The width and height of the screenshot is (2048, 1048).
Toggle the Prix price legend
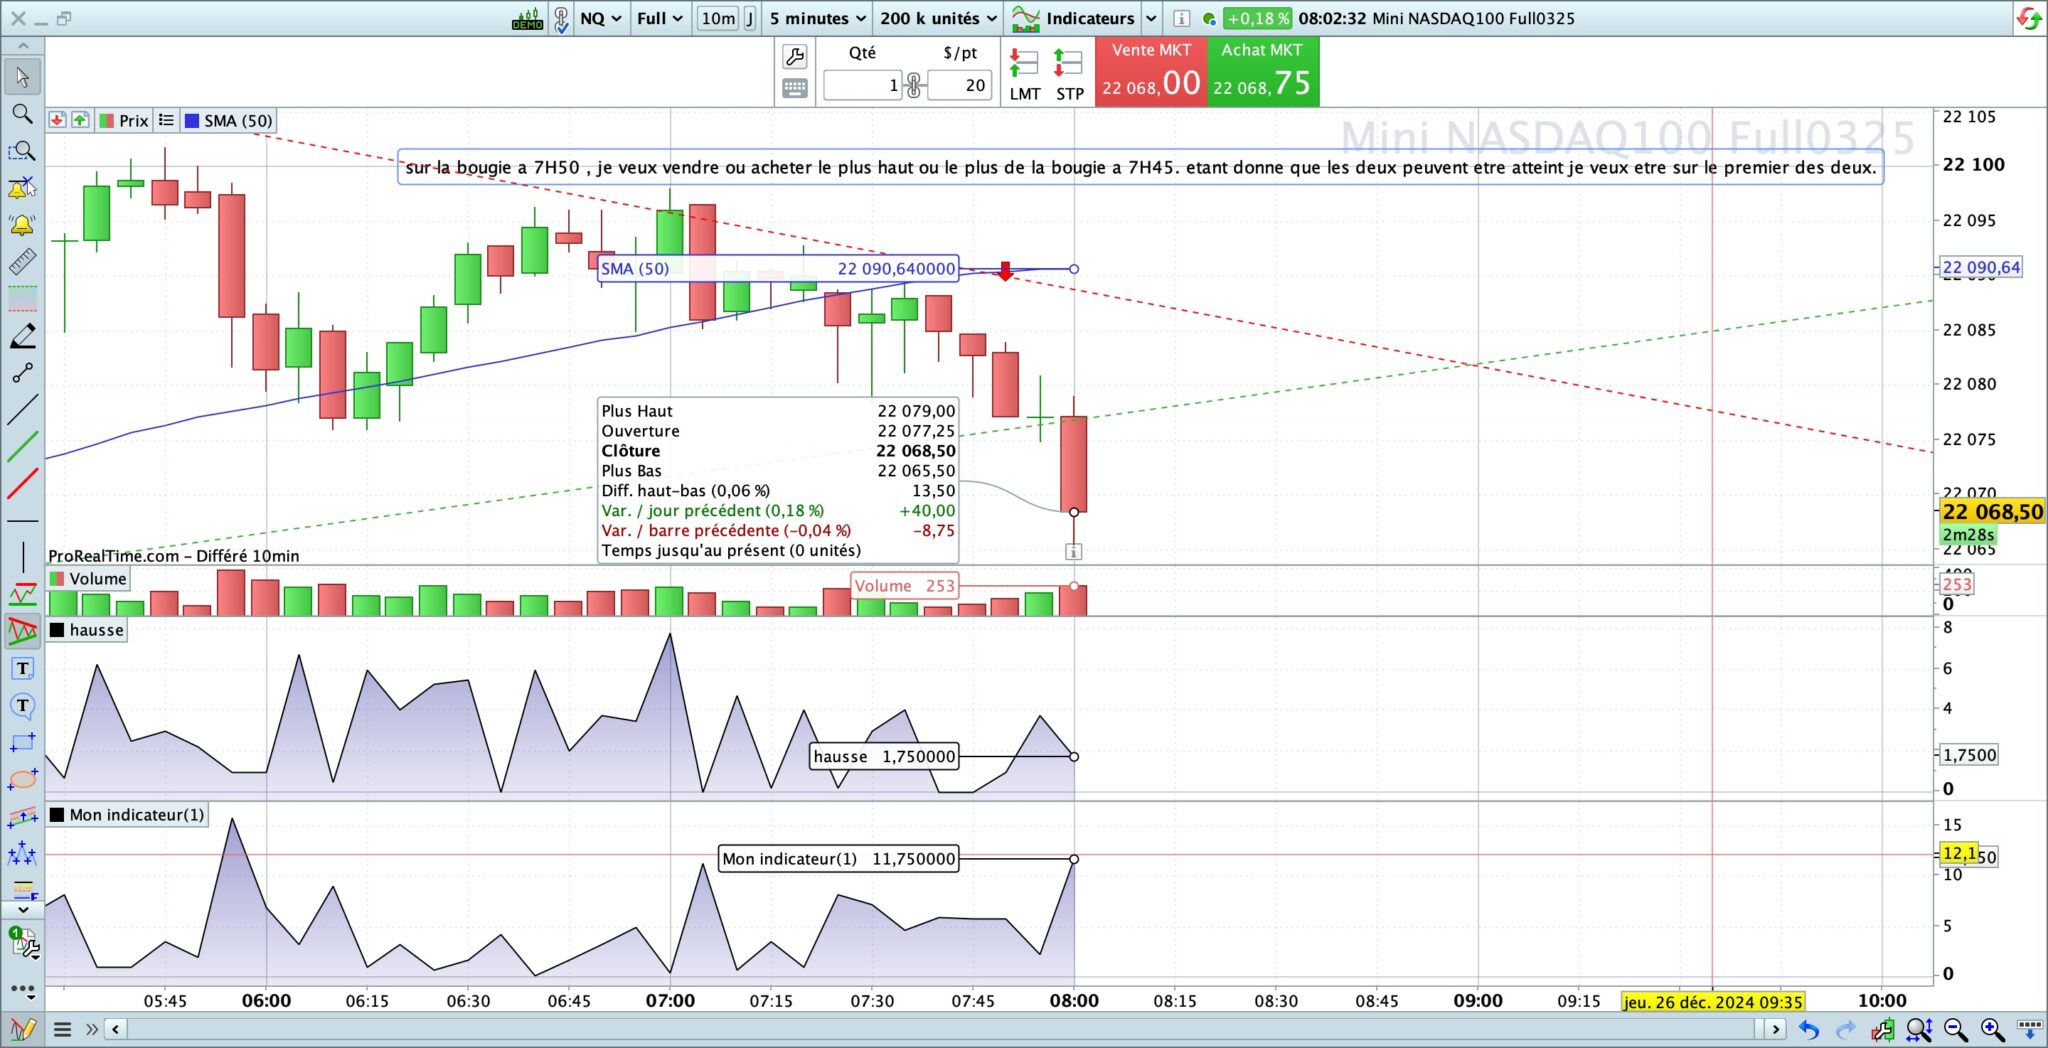124,121
